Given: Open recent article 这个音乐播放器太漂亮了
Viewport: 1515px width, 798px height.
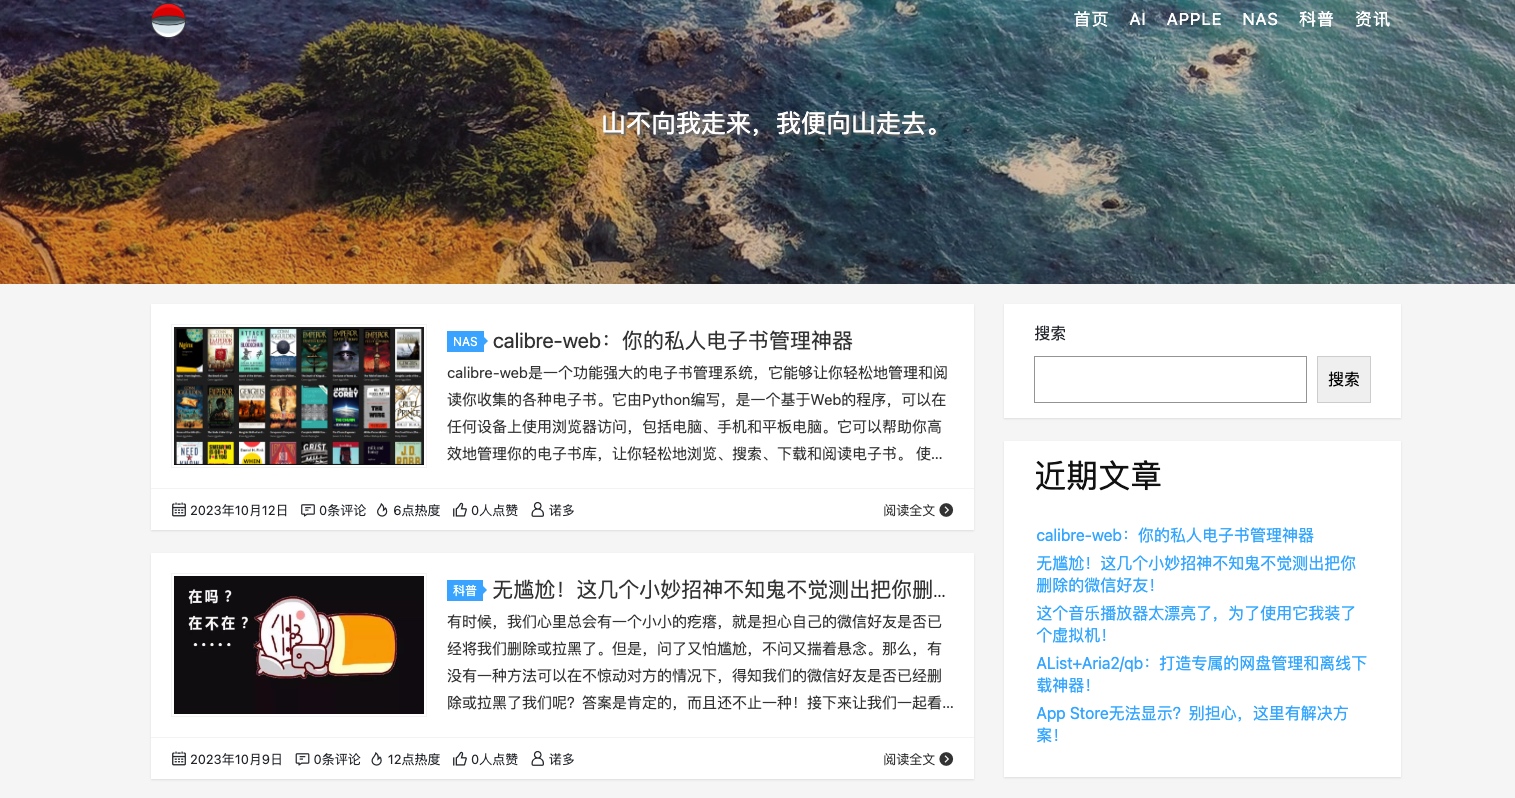Looking at the screenshot, I should tap(1196, 624).
